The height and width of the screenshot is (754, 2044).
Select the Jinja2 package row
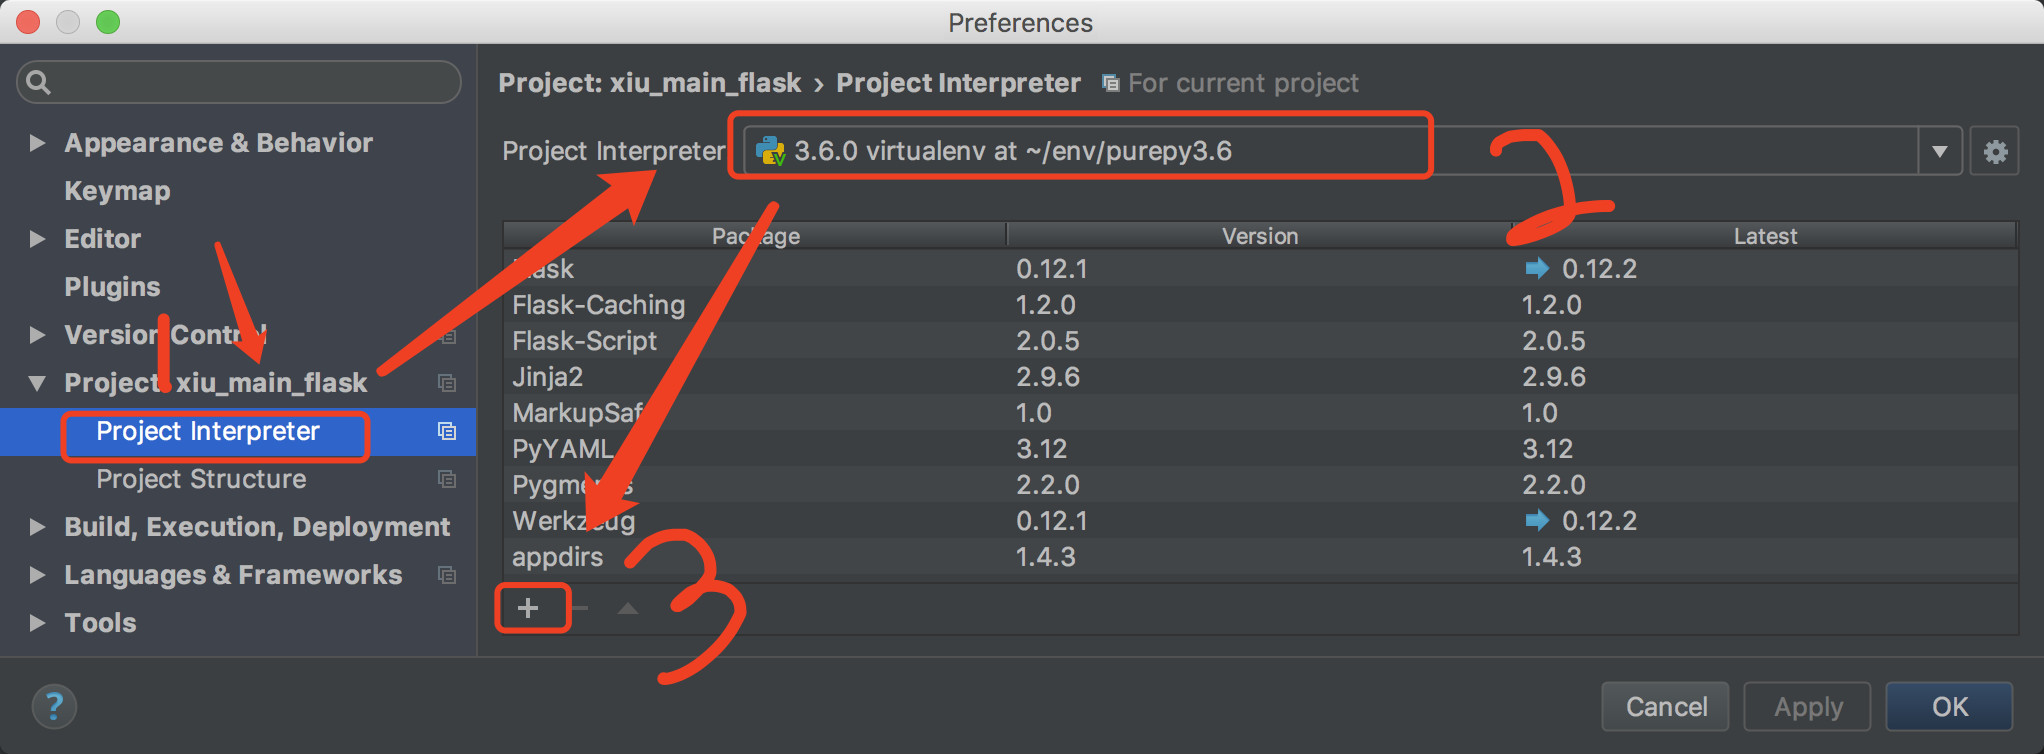point(1260,377)
